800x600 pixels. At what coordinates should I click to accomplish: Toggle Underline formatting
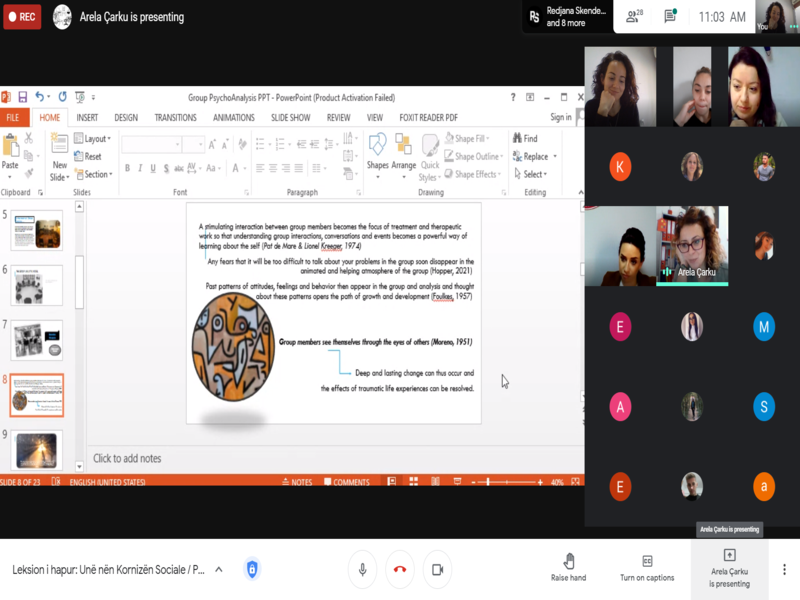pyautogui.click(x=153, y=168)
